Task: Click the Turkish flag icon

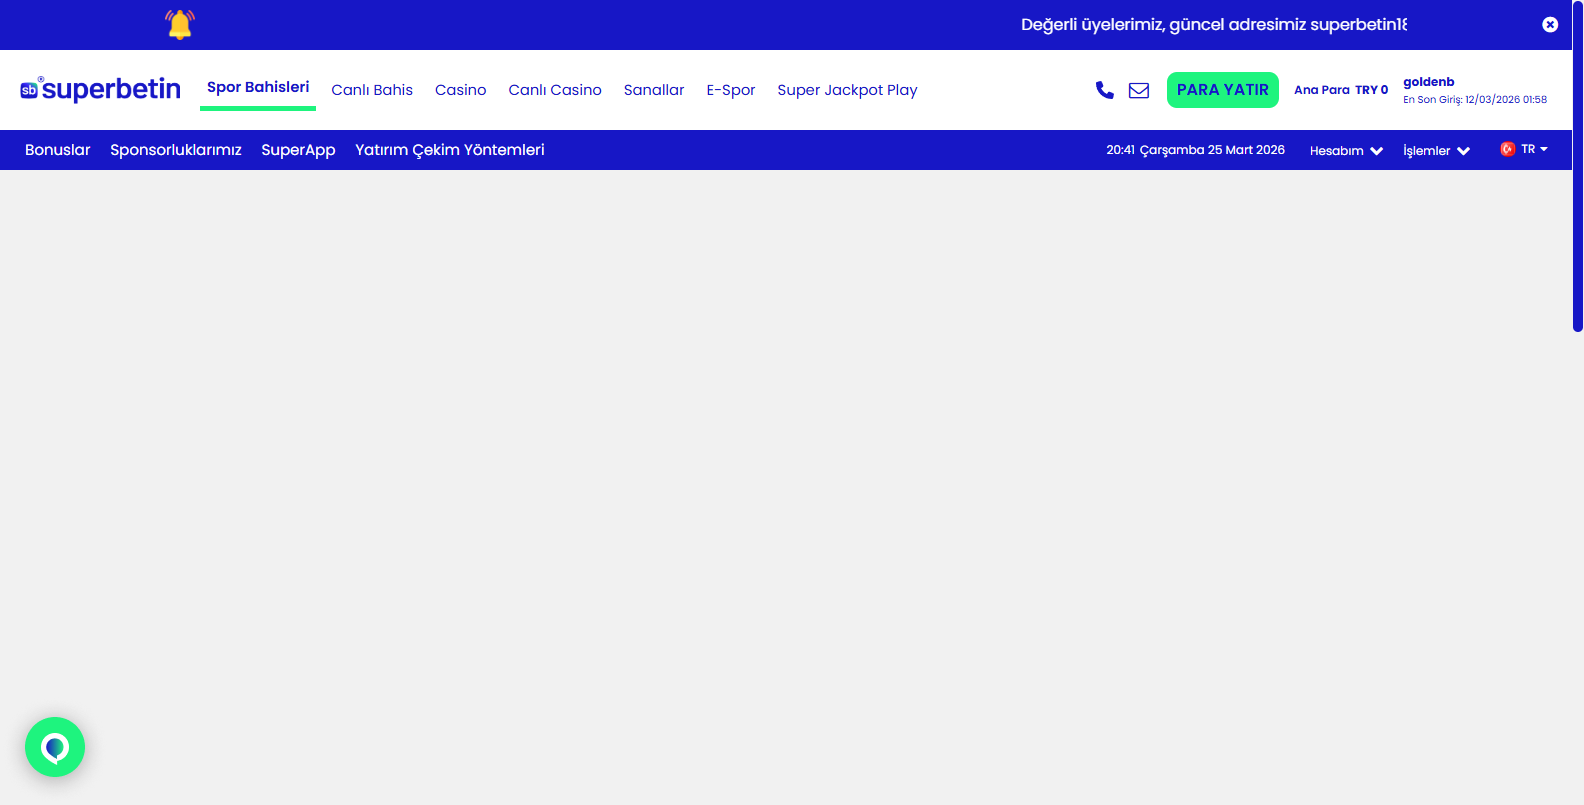Action: 1507,149
